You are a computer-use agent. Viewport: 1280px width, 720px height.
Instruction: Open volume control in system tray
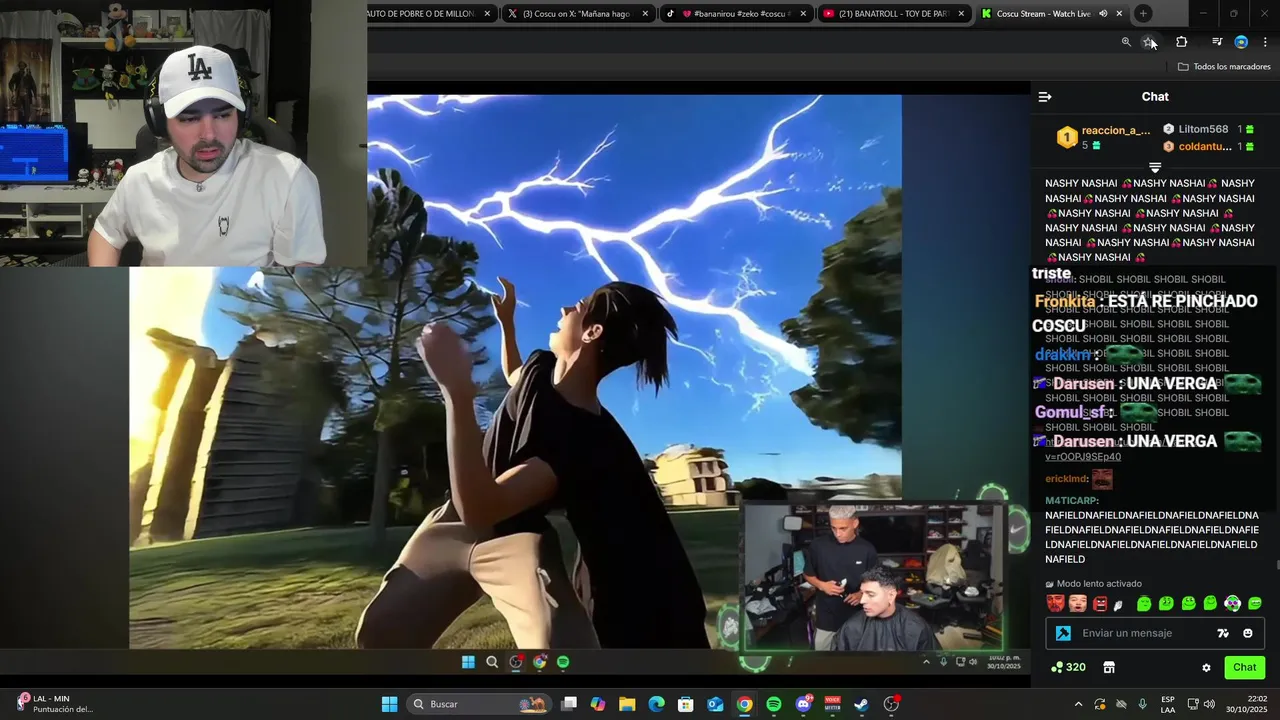pyautogui.click(x=1209, y=704)
